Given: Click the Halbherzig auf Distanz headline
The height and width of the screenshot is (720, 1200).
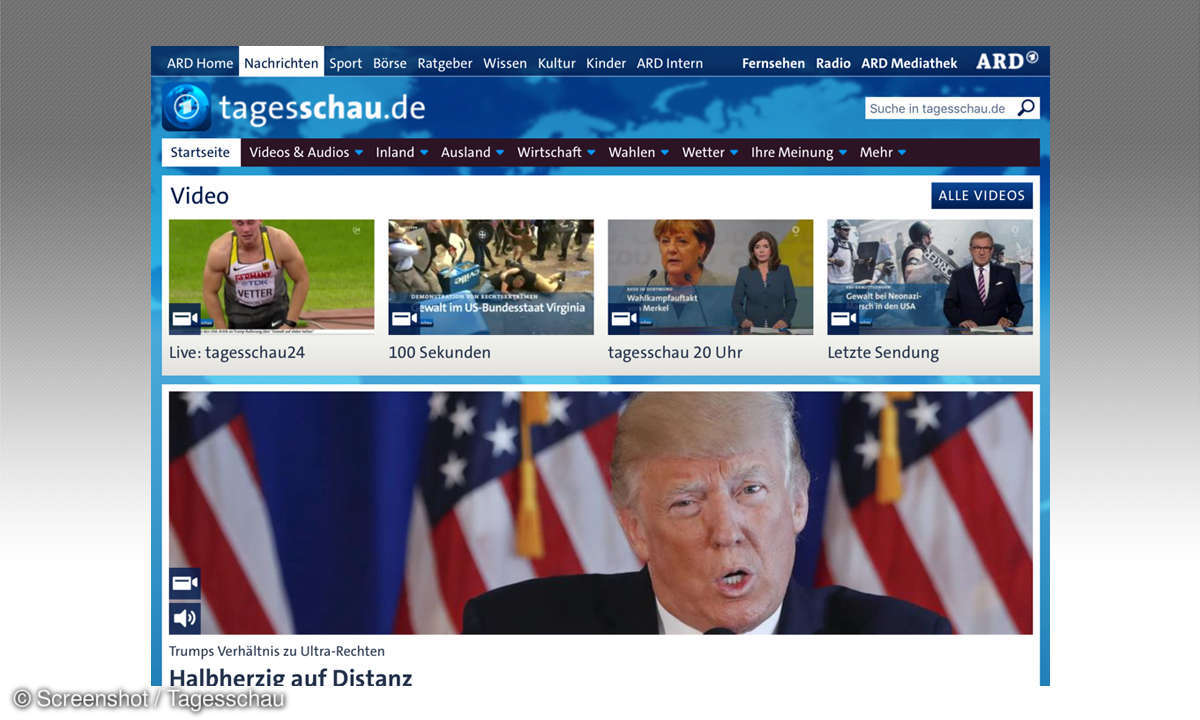Looking at the screenshot, I should [290, 677].
